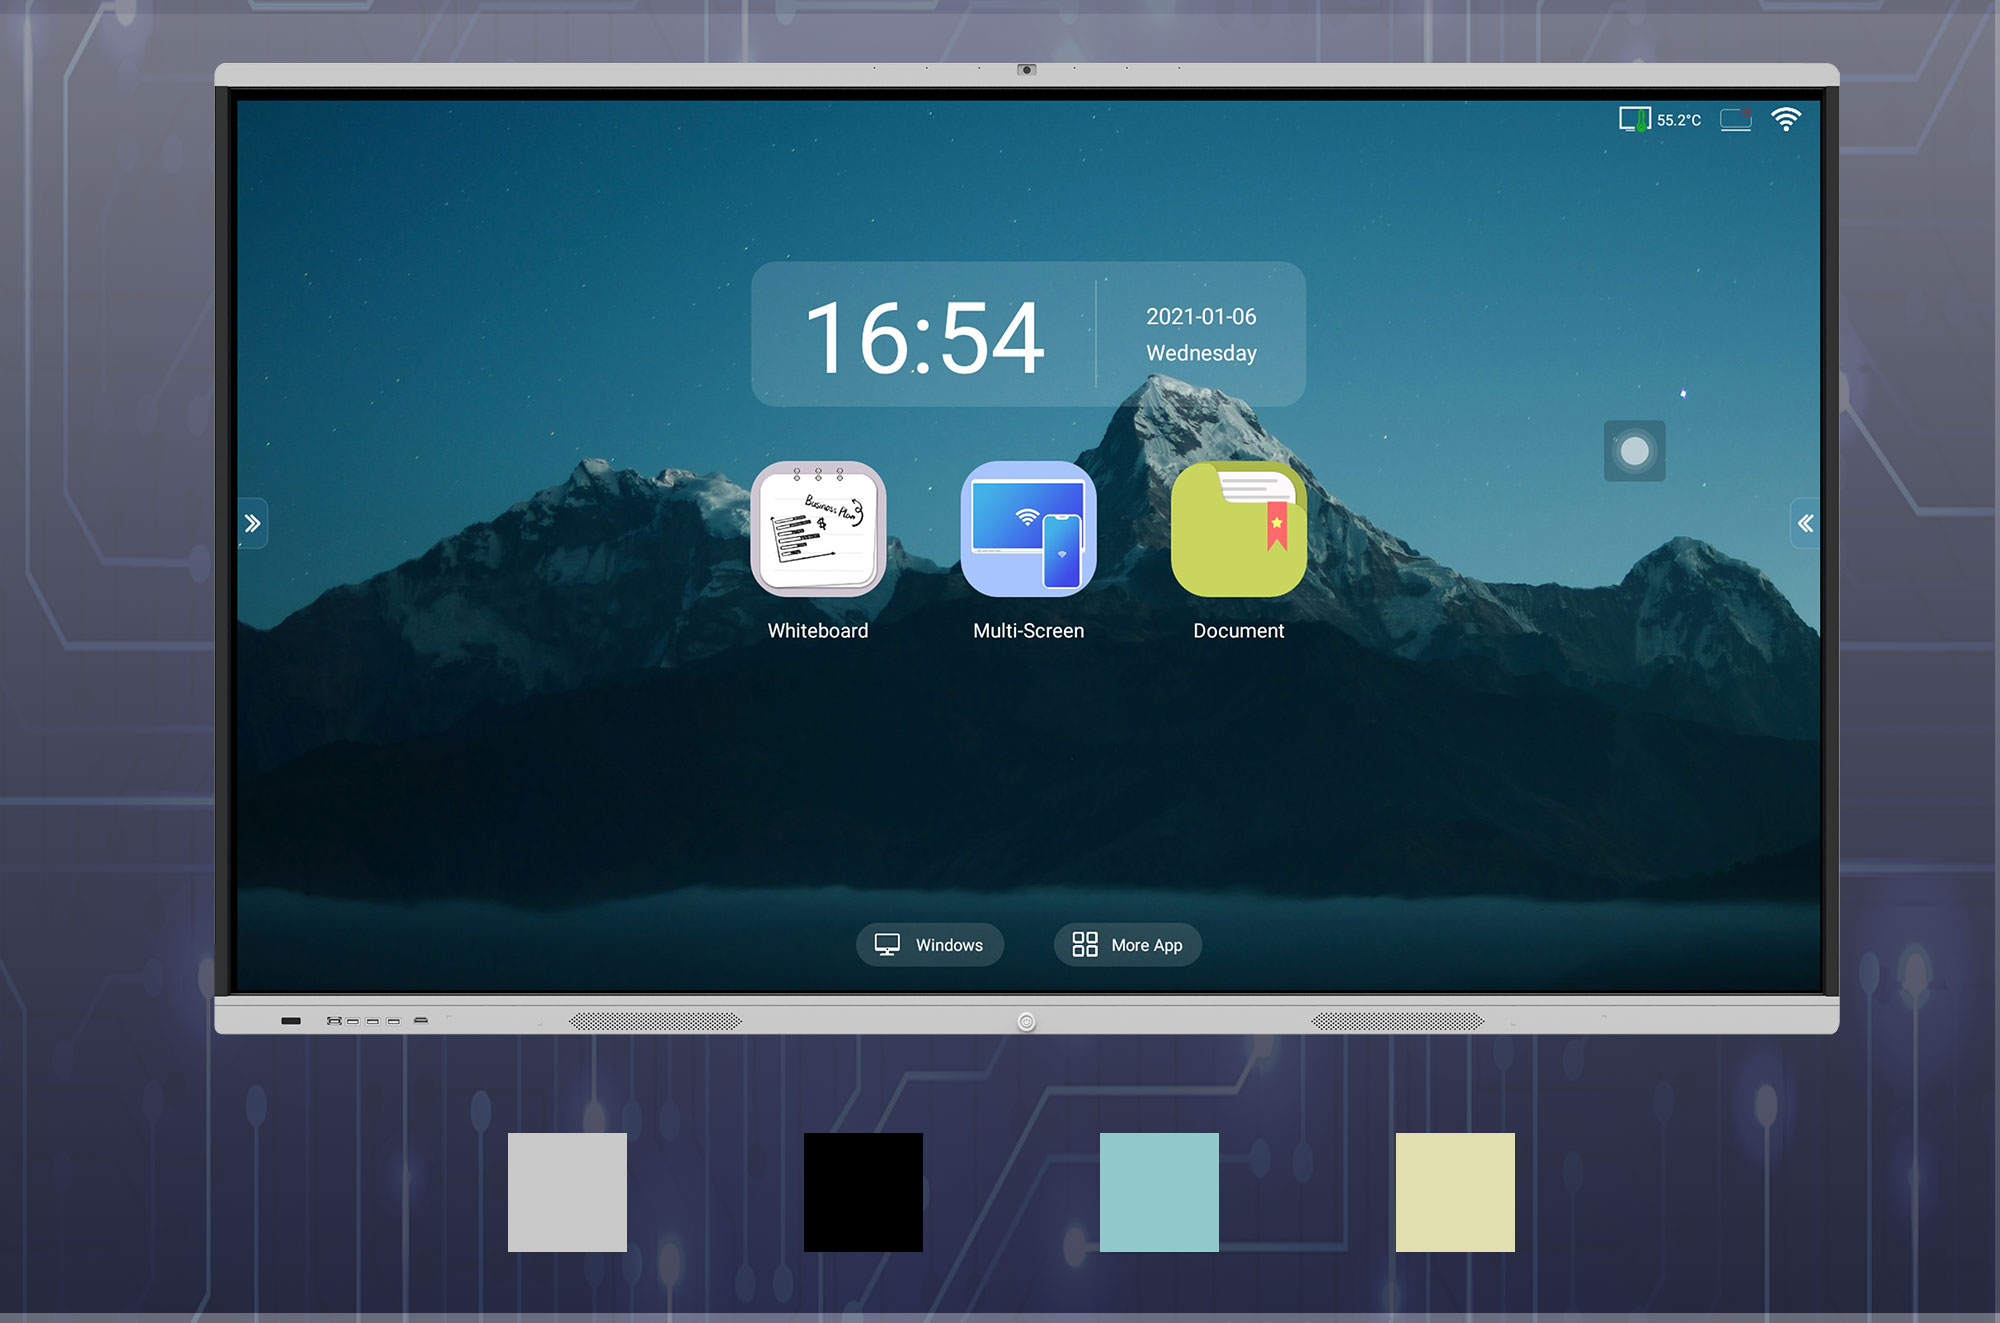Launch the Multi-Screen app icon
The image size is (2000, 1323).
click(x=1028, y=529)
